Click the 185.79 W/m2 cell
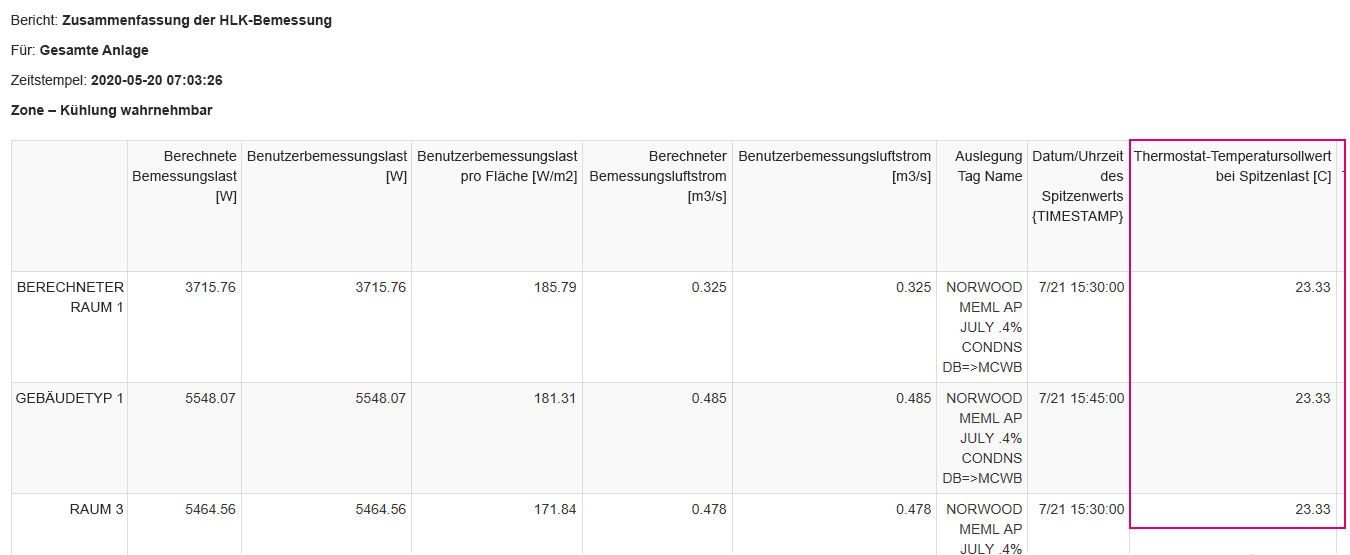 pyautogui.click(x=555, y=287)
